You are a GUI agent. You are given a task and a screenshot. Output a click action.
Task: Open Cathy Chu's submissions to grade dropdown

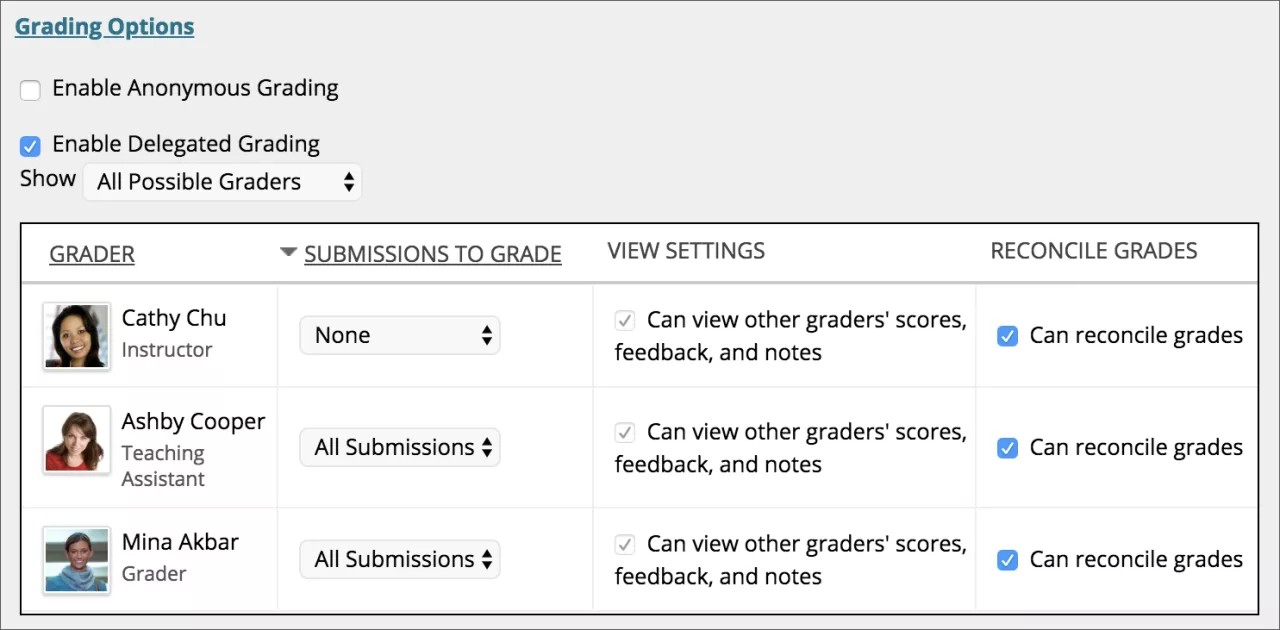400,335
